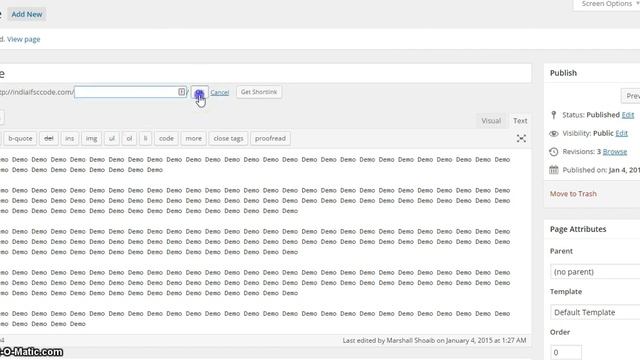
Task: Click the status pin icon
Action: (x=553, y=115)
